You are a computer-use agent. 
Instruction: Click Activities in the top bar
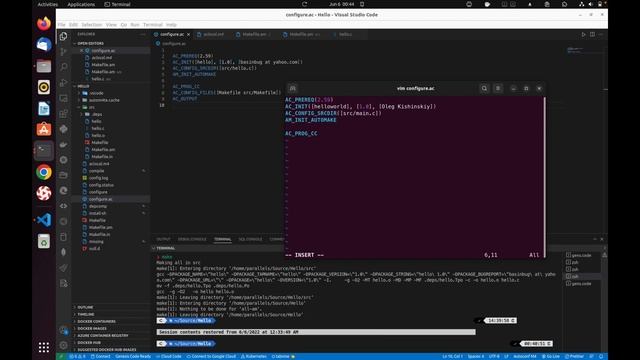point(48,4)
